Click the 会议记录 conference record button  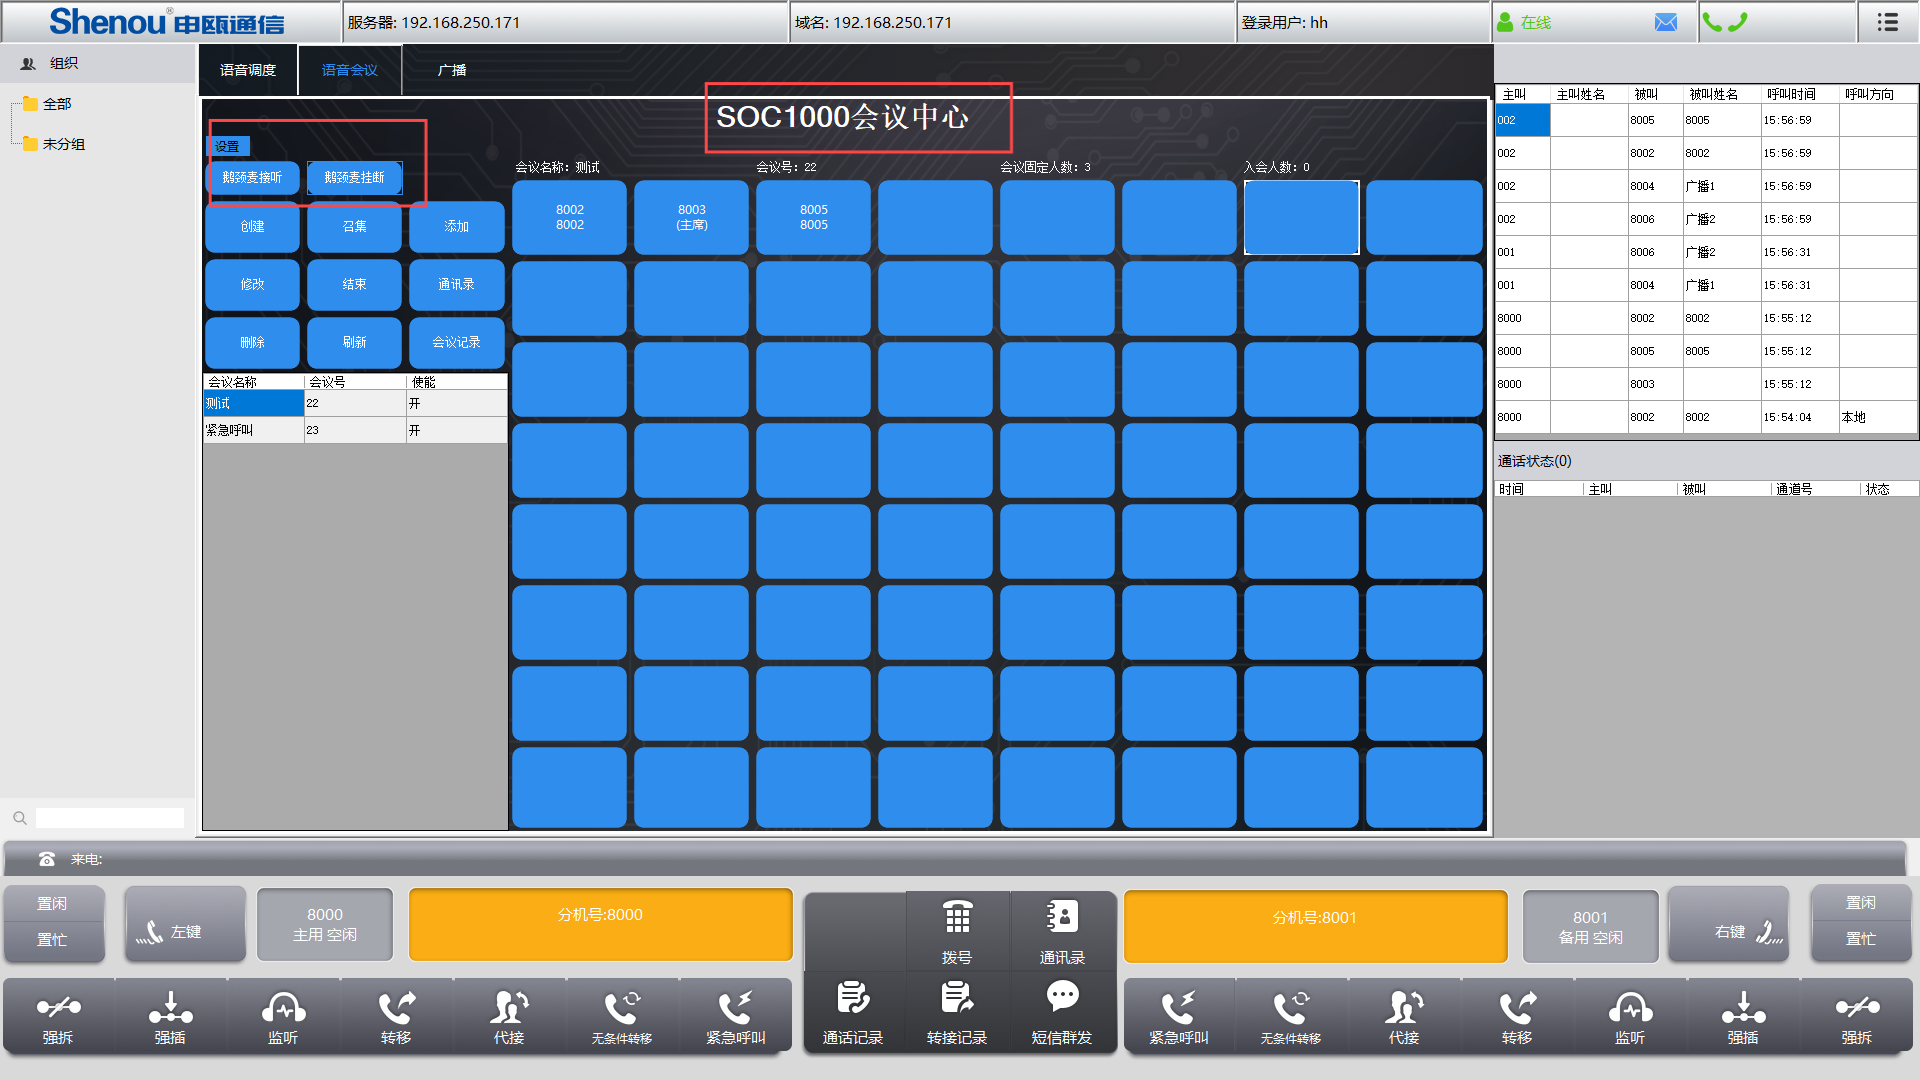point(456,343)
